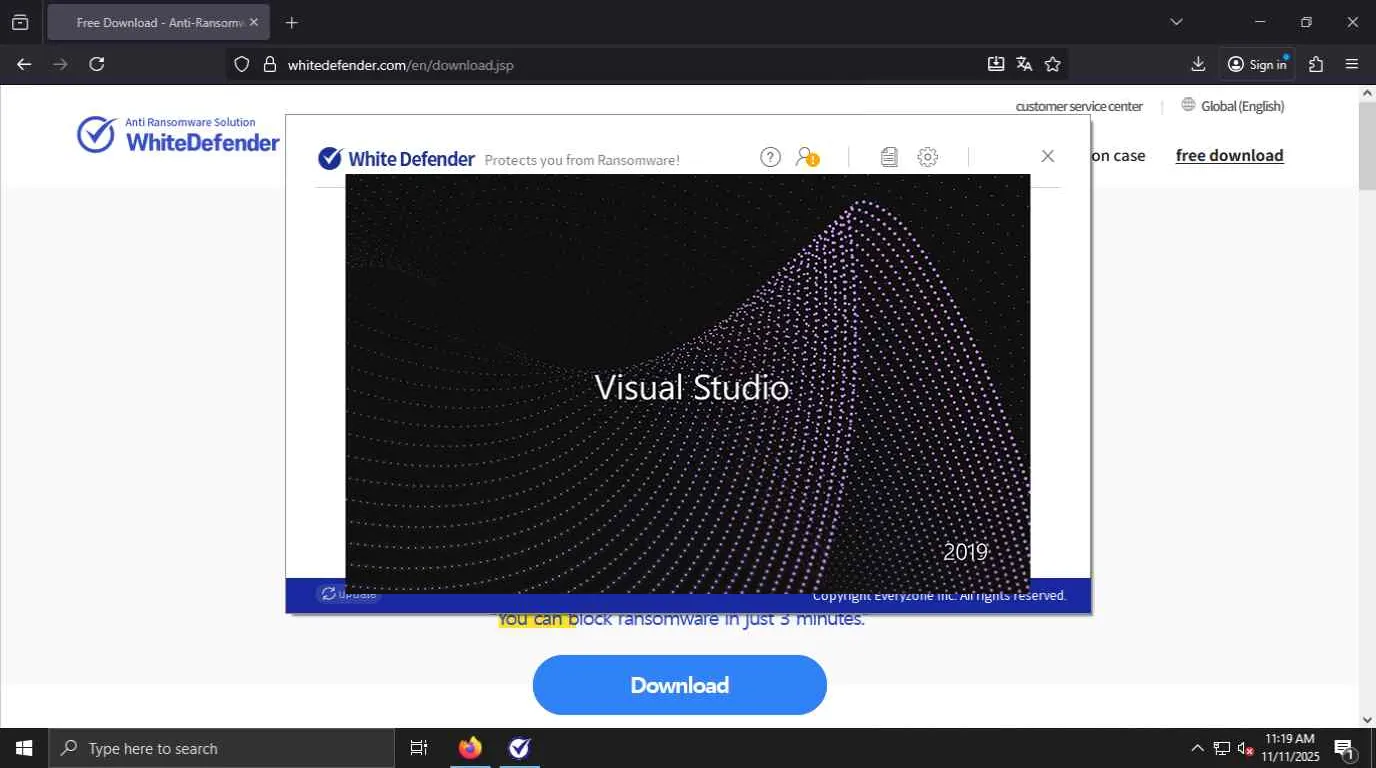Go back to the previous page
The width and height of the screenshot is (1376, 768).
[24, 64]
